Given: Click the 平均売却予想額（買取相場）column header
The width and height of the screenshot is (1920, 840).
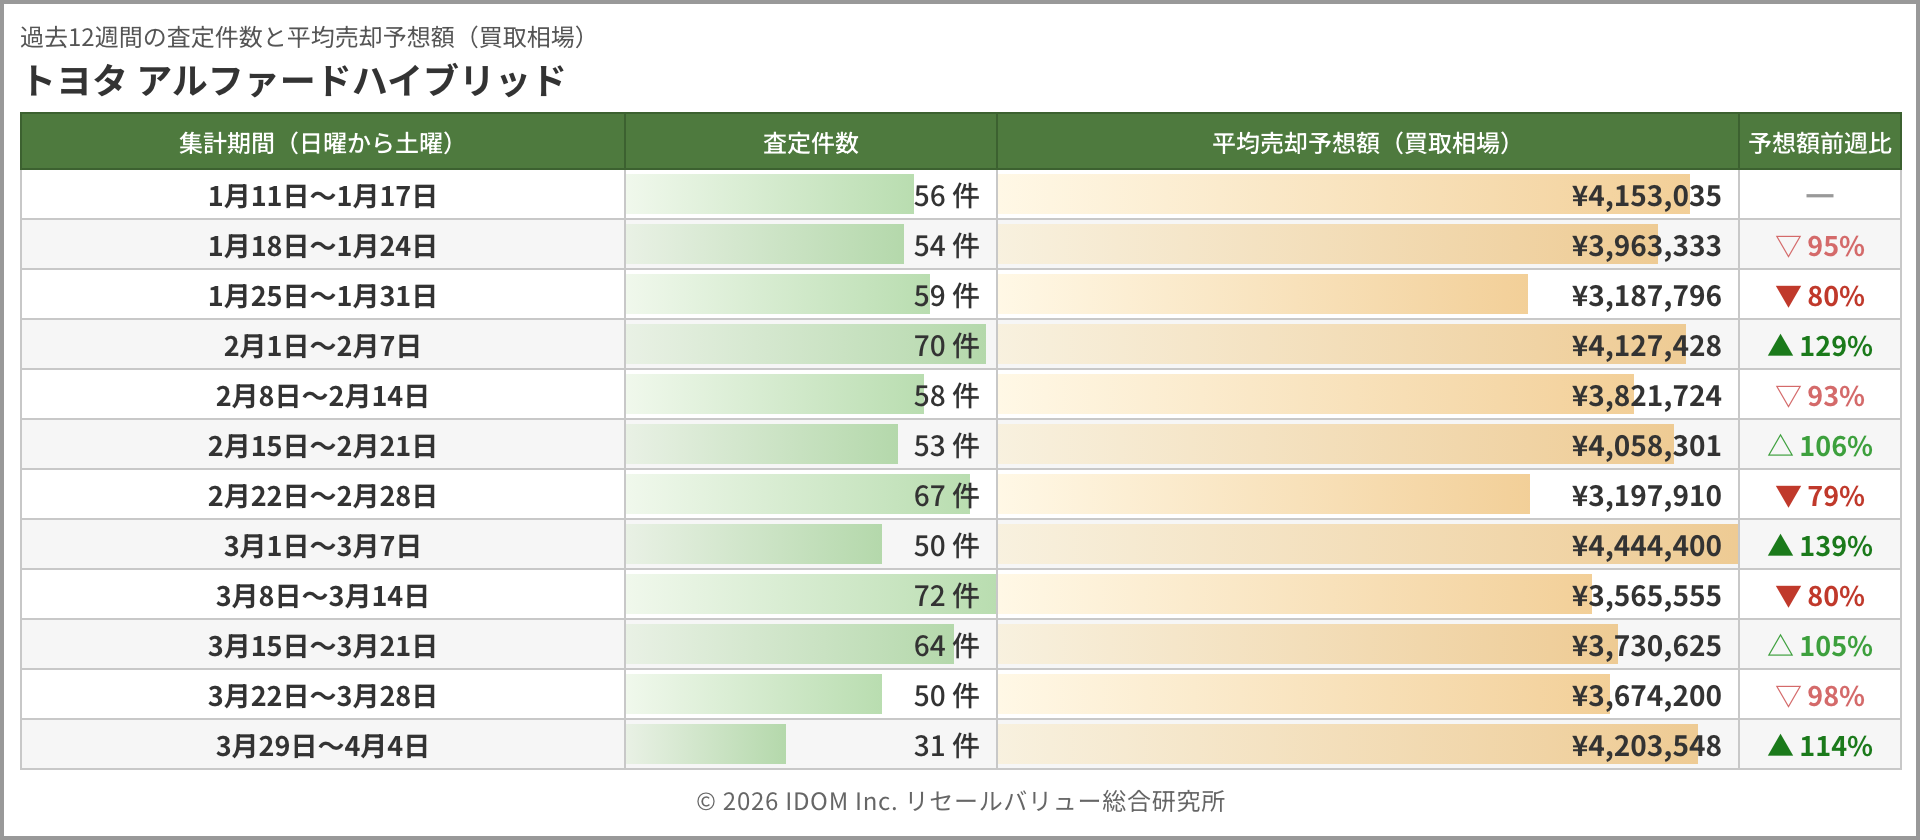Looking at the screenshot, I should coord(1366,143).
